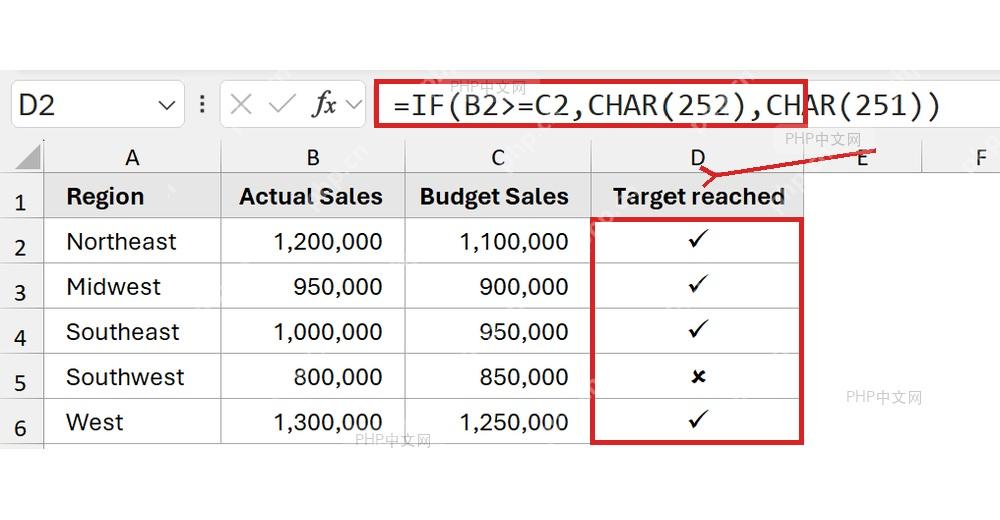The width and height of the screenshot is (1000, 520).
Task: Select row 1 header
Action: (x=21, y=196)
